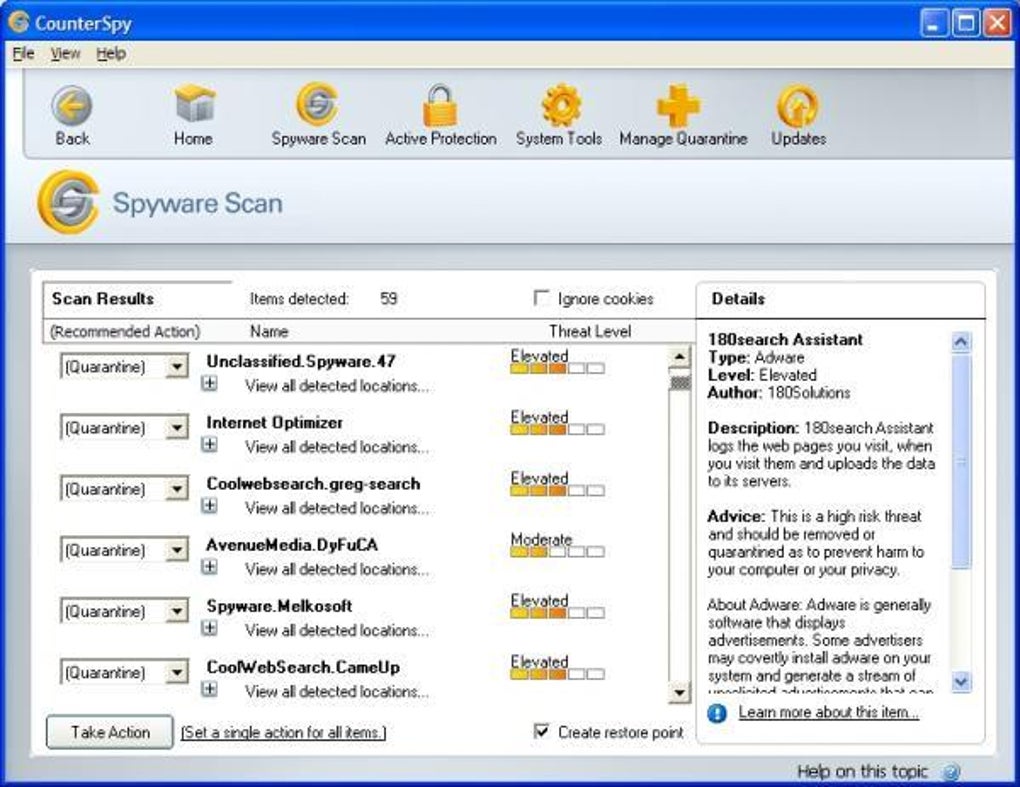The width and height of the screenshot is (1020, 787).
Task: Open Manage Quarantine plus icon
Action: pyautogui.click(x=678, y=105)
